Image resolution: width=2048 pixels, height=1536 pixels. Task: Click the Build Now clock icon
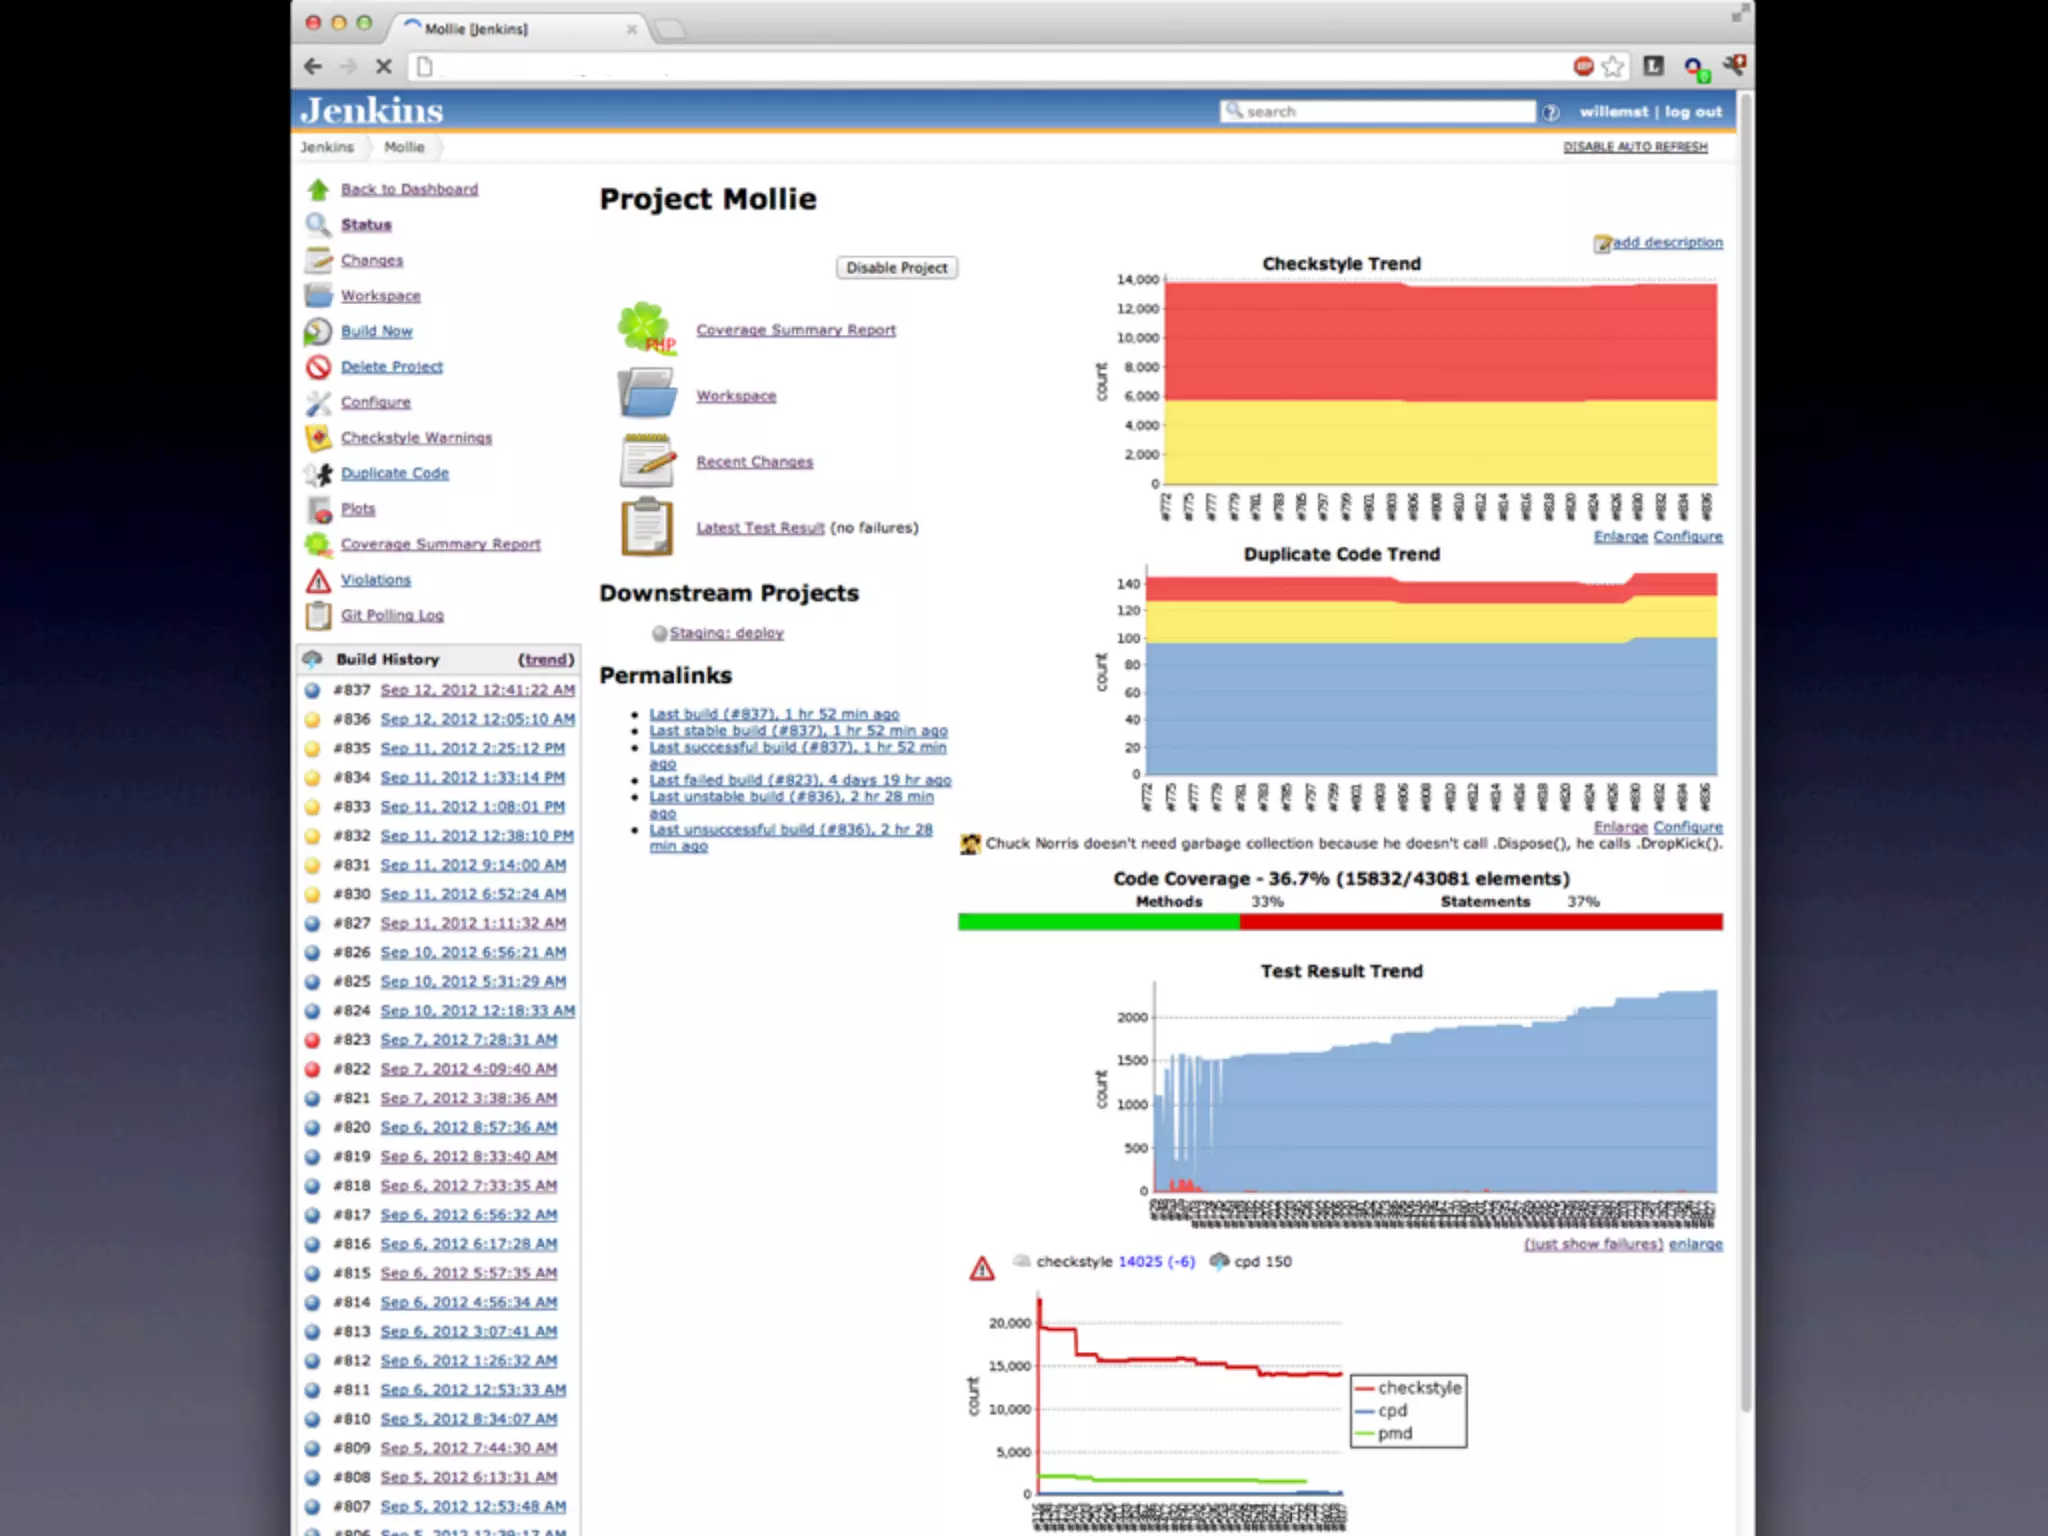pos(318,332)
